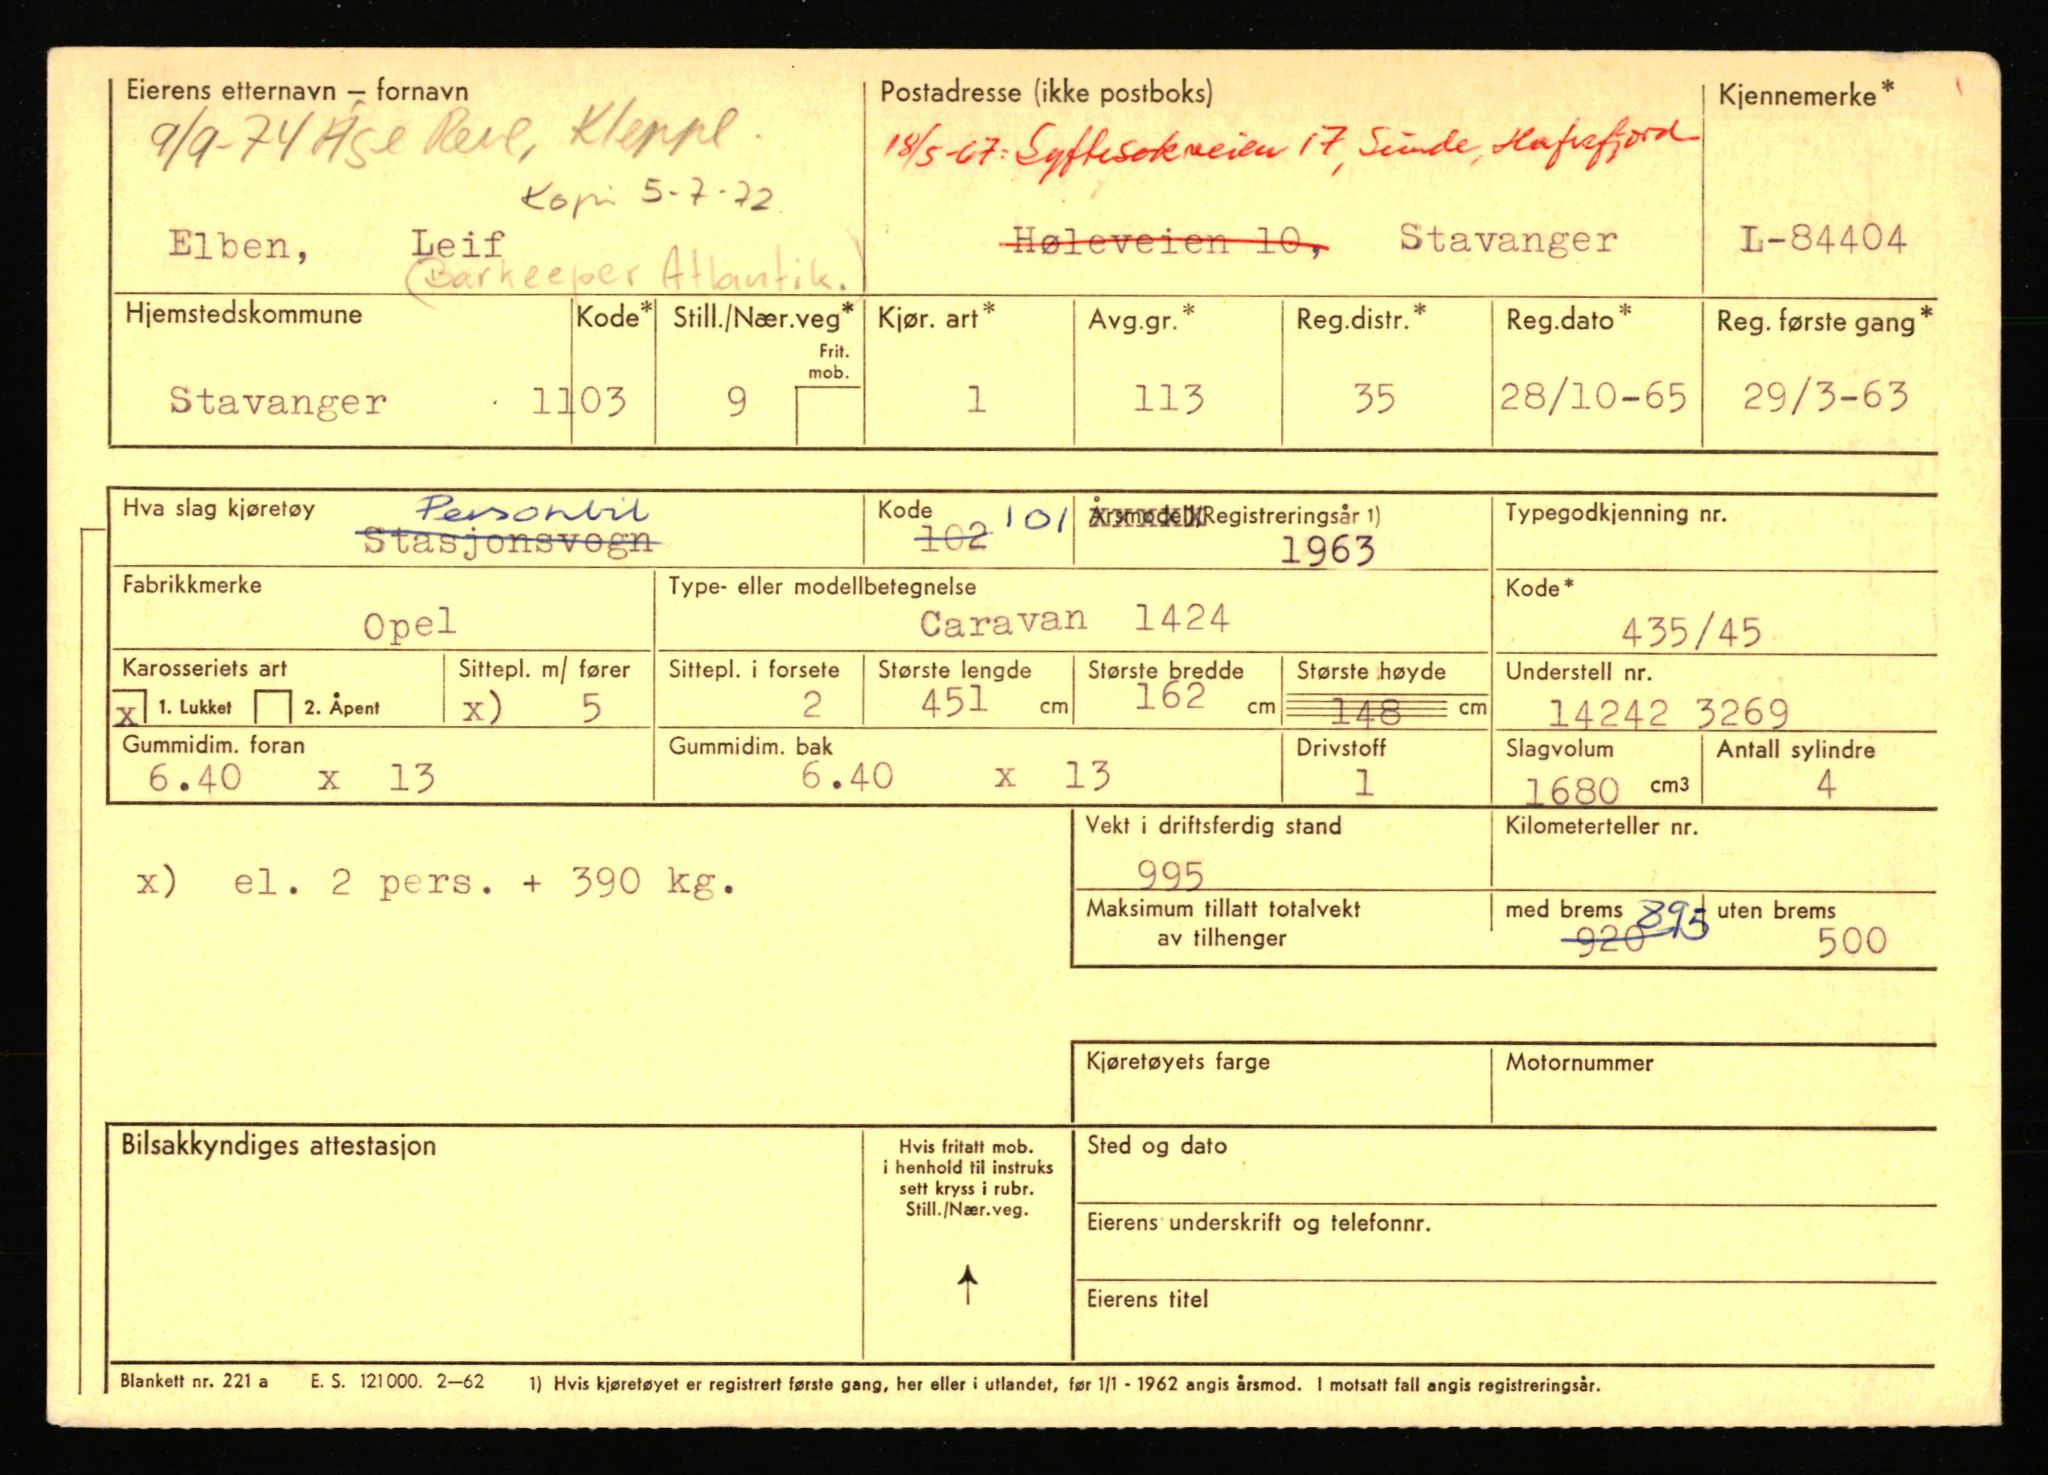Click the seats-with-driver value '5'

click(x=591, y=709)
